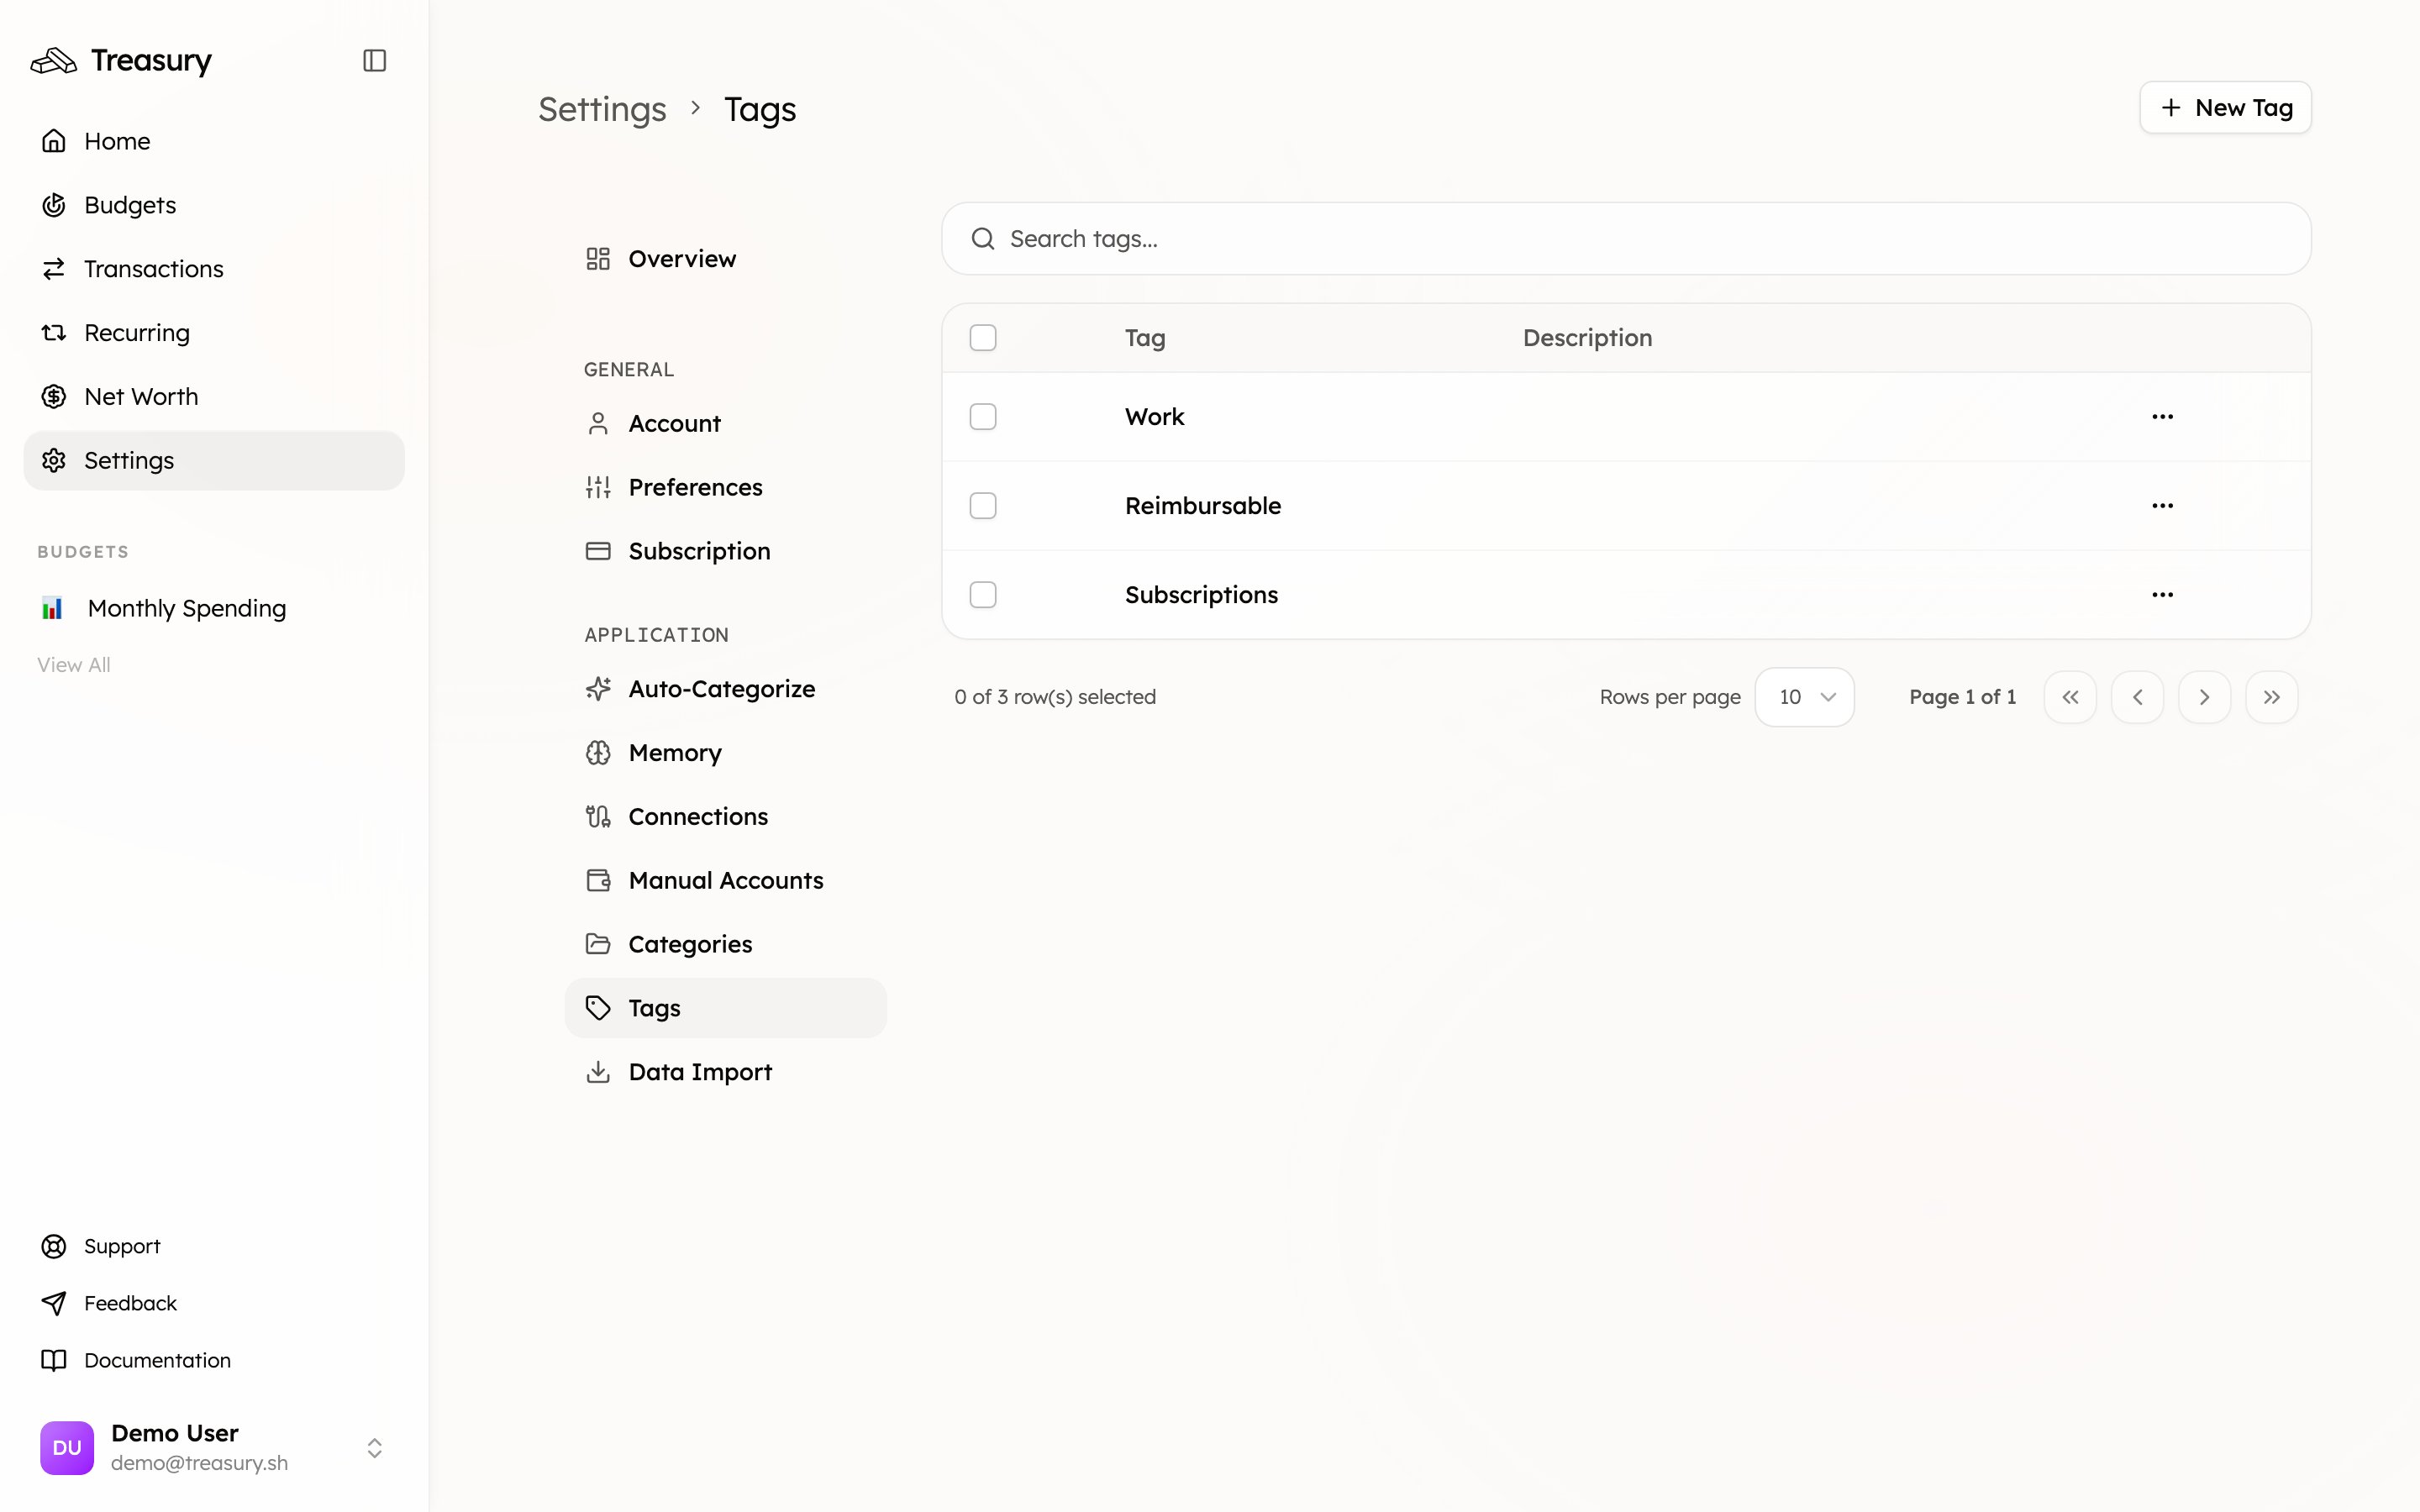Check the Work tag checkbox
Screen dimensions: 2420x1512
click(983, 417)
